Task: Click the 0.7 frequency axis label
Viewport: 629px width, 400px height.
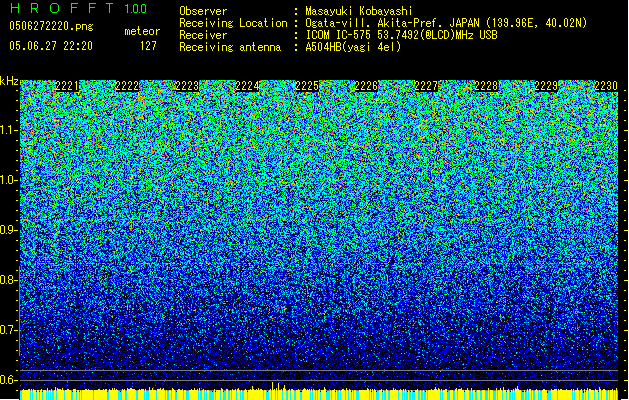Action: 9,330
